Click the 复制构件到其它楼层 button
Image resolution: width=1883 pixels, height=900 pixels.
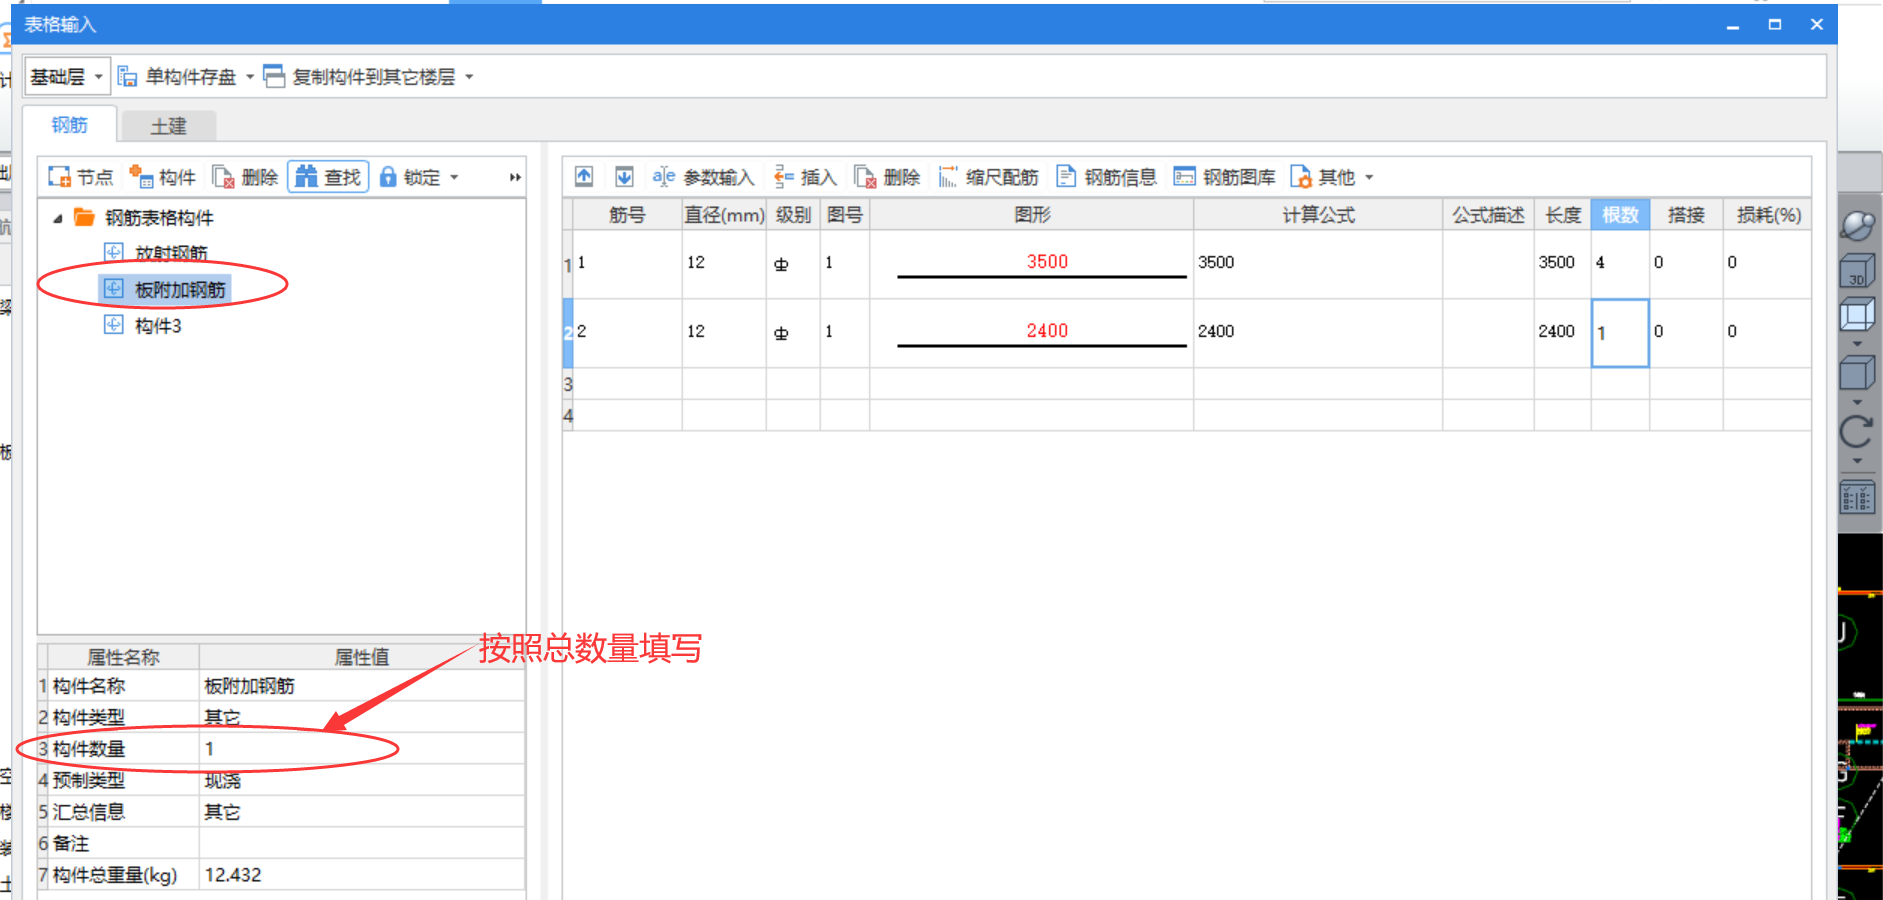pos(359,77)
